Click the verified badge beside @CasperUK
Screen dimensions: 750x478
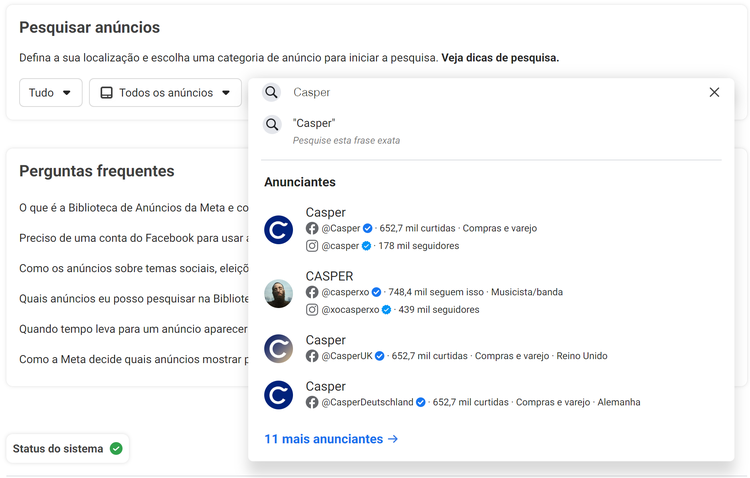click(380, 356)
